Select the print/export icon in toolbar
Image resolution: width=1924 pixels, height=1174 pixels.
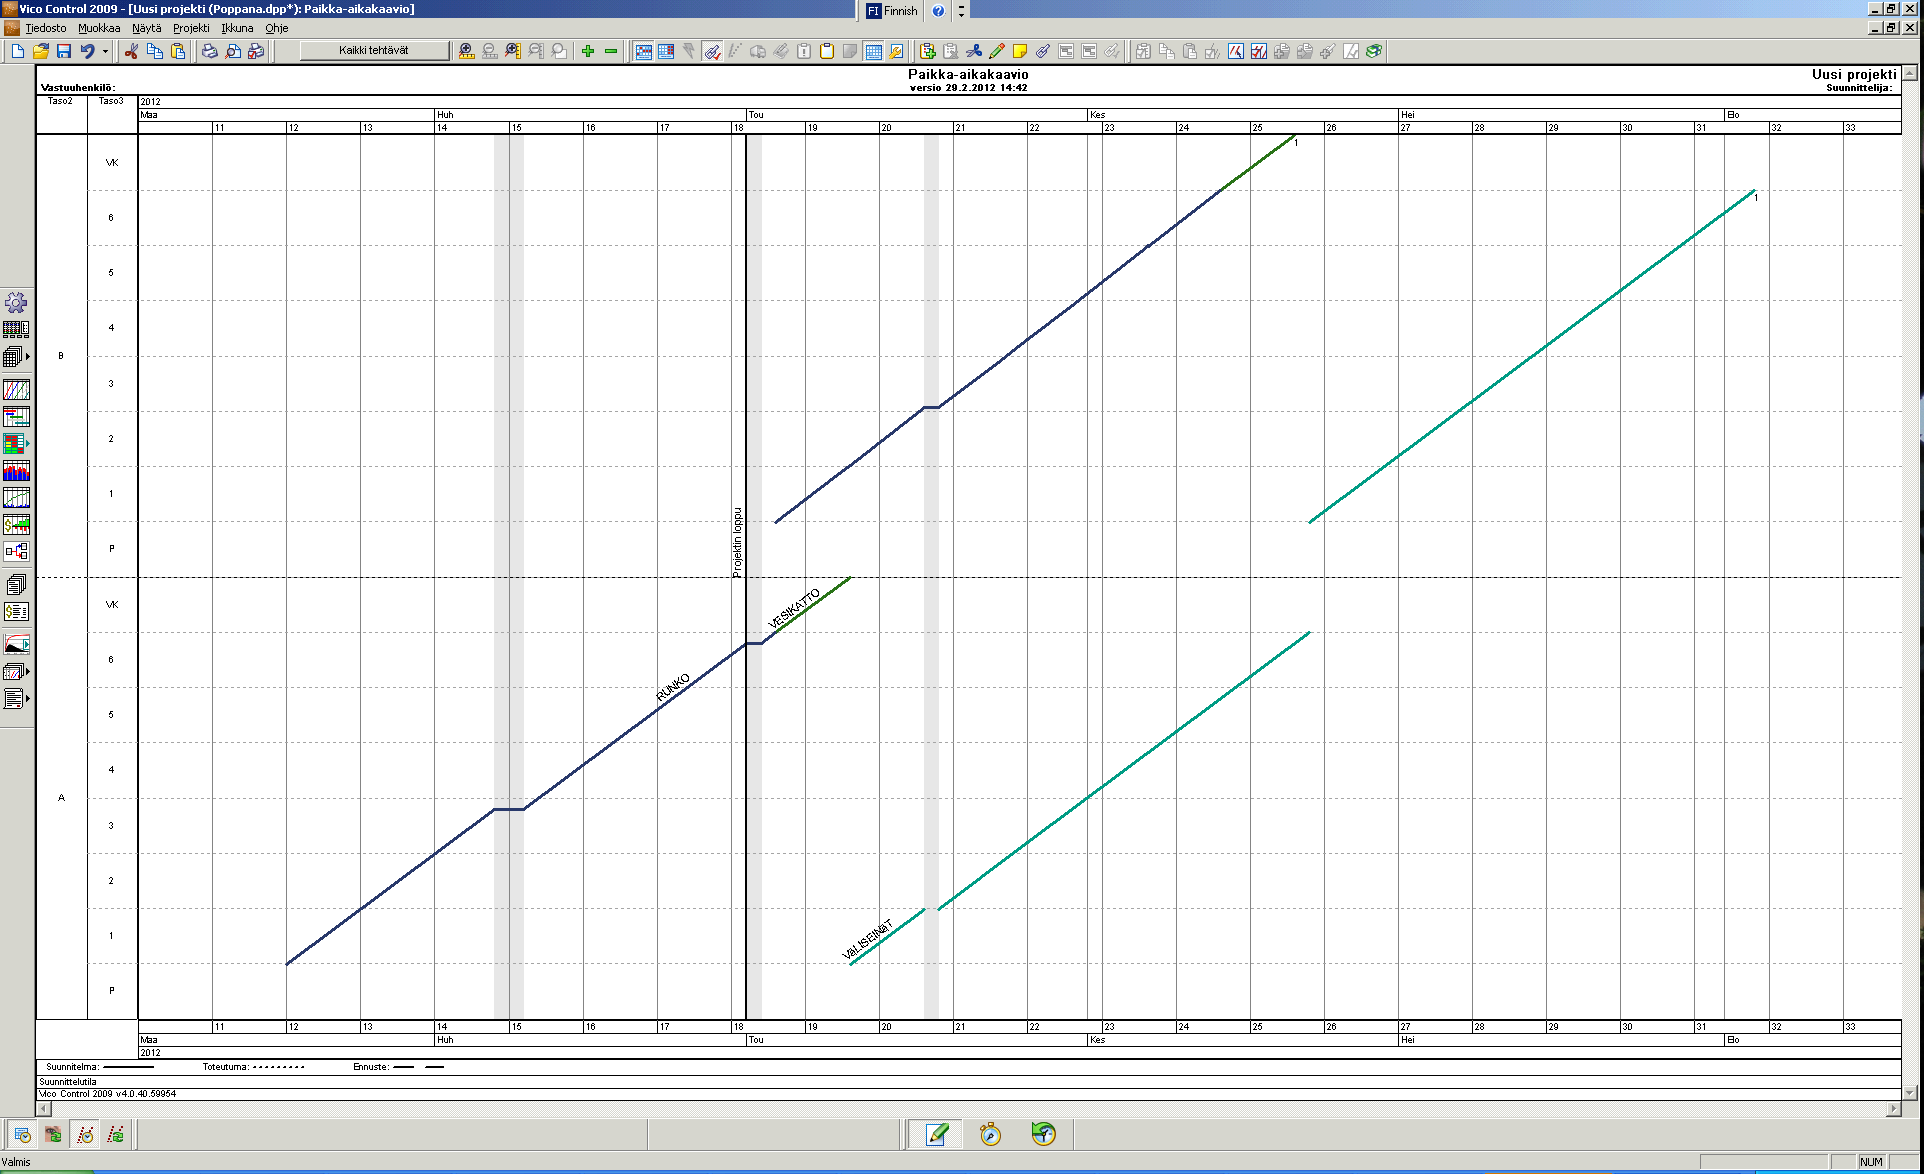pos(212,52)
